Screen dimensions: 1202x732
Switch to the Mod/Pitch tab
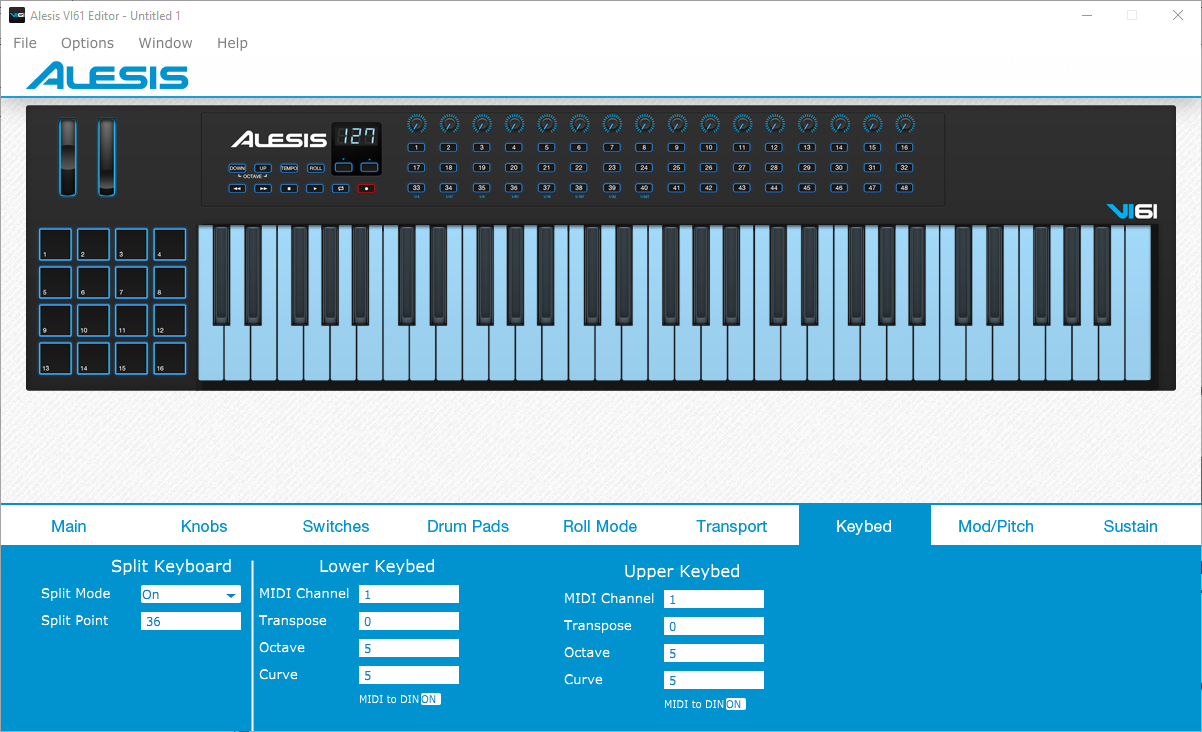point(996,526)
